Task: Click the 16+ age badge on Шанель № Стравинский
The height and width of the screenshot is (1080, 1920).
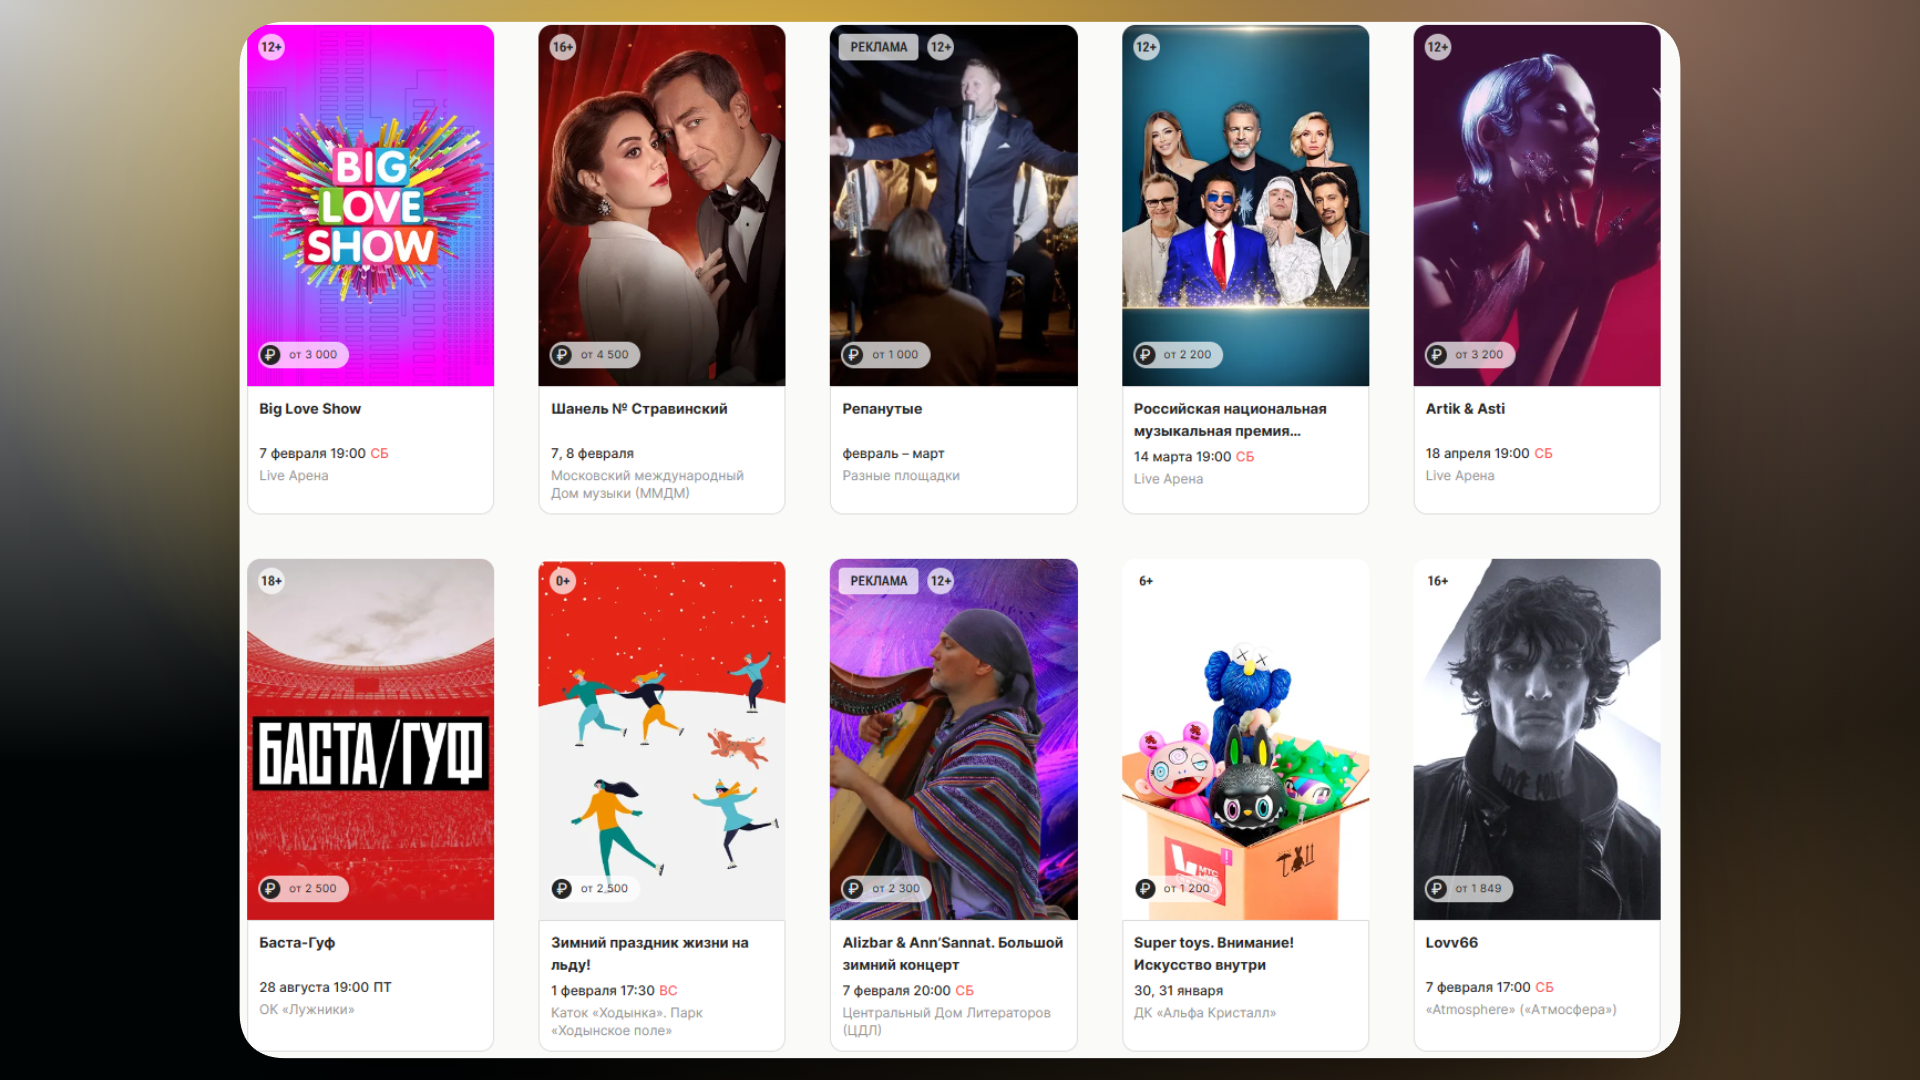Action: [x=563, y=47]
